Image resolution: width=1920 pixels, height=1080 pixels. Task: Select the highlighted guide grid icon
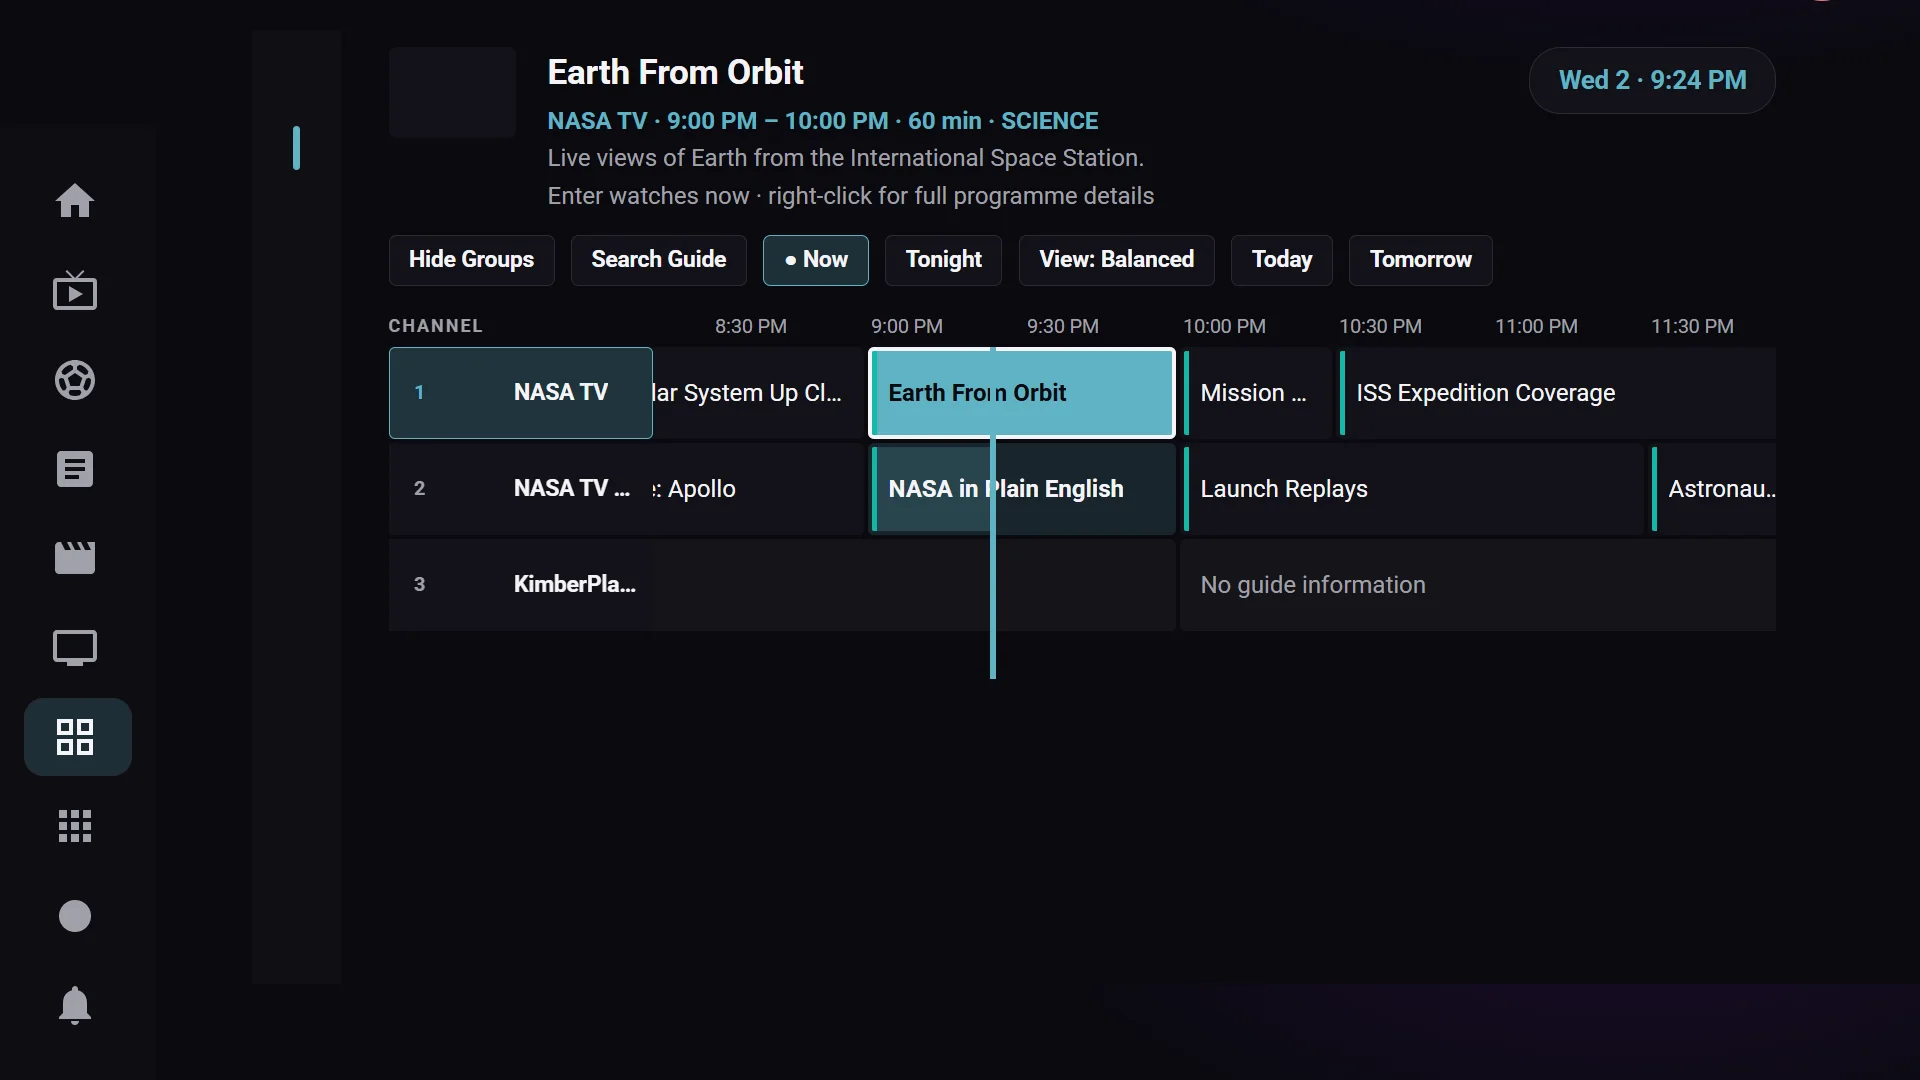click(78, 737)
